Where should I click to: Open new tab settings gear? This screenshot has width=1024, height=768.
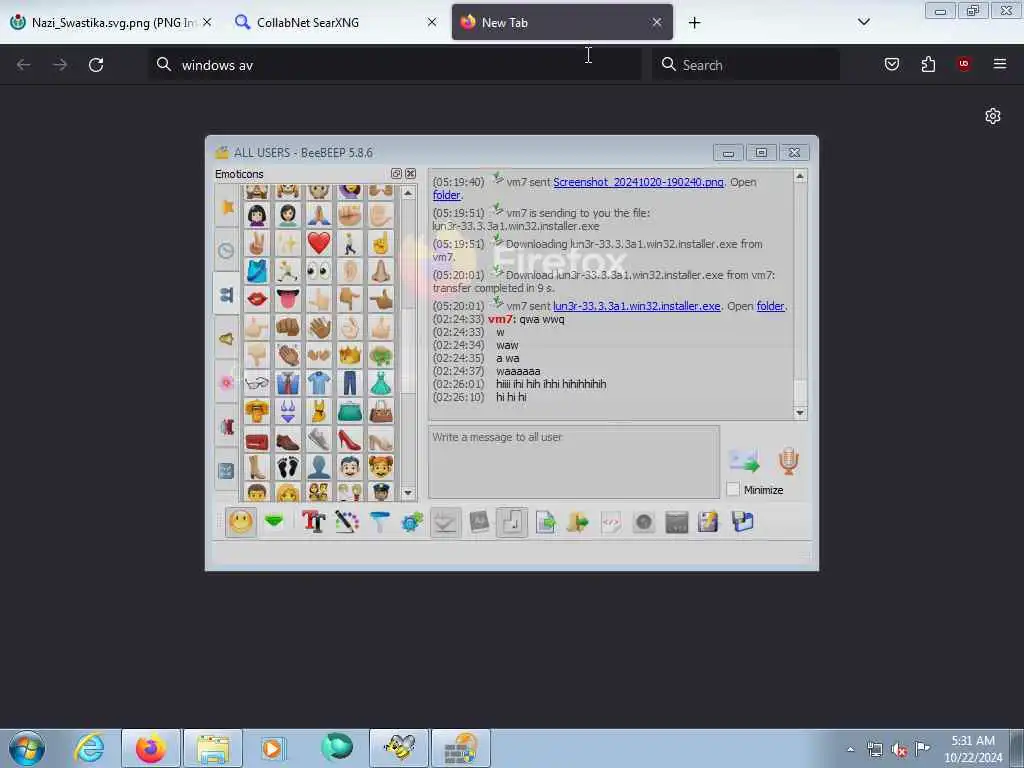(993, 116)
